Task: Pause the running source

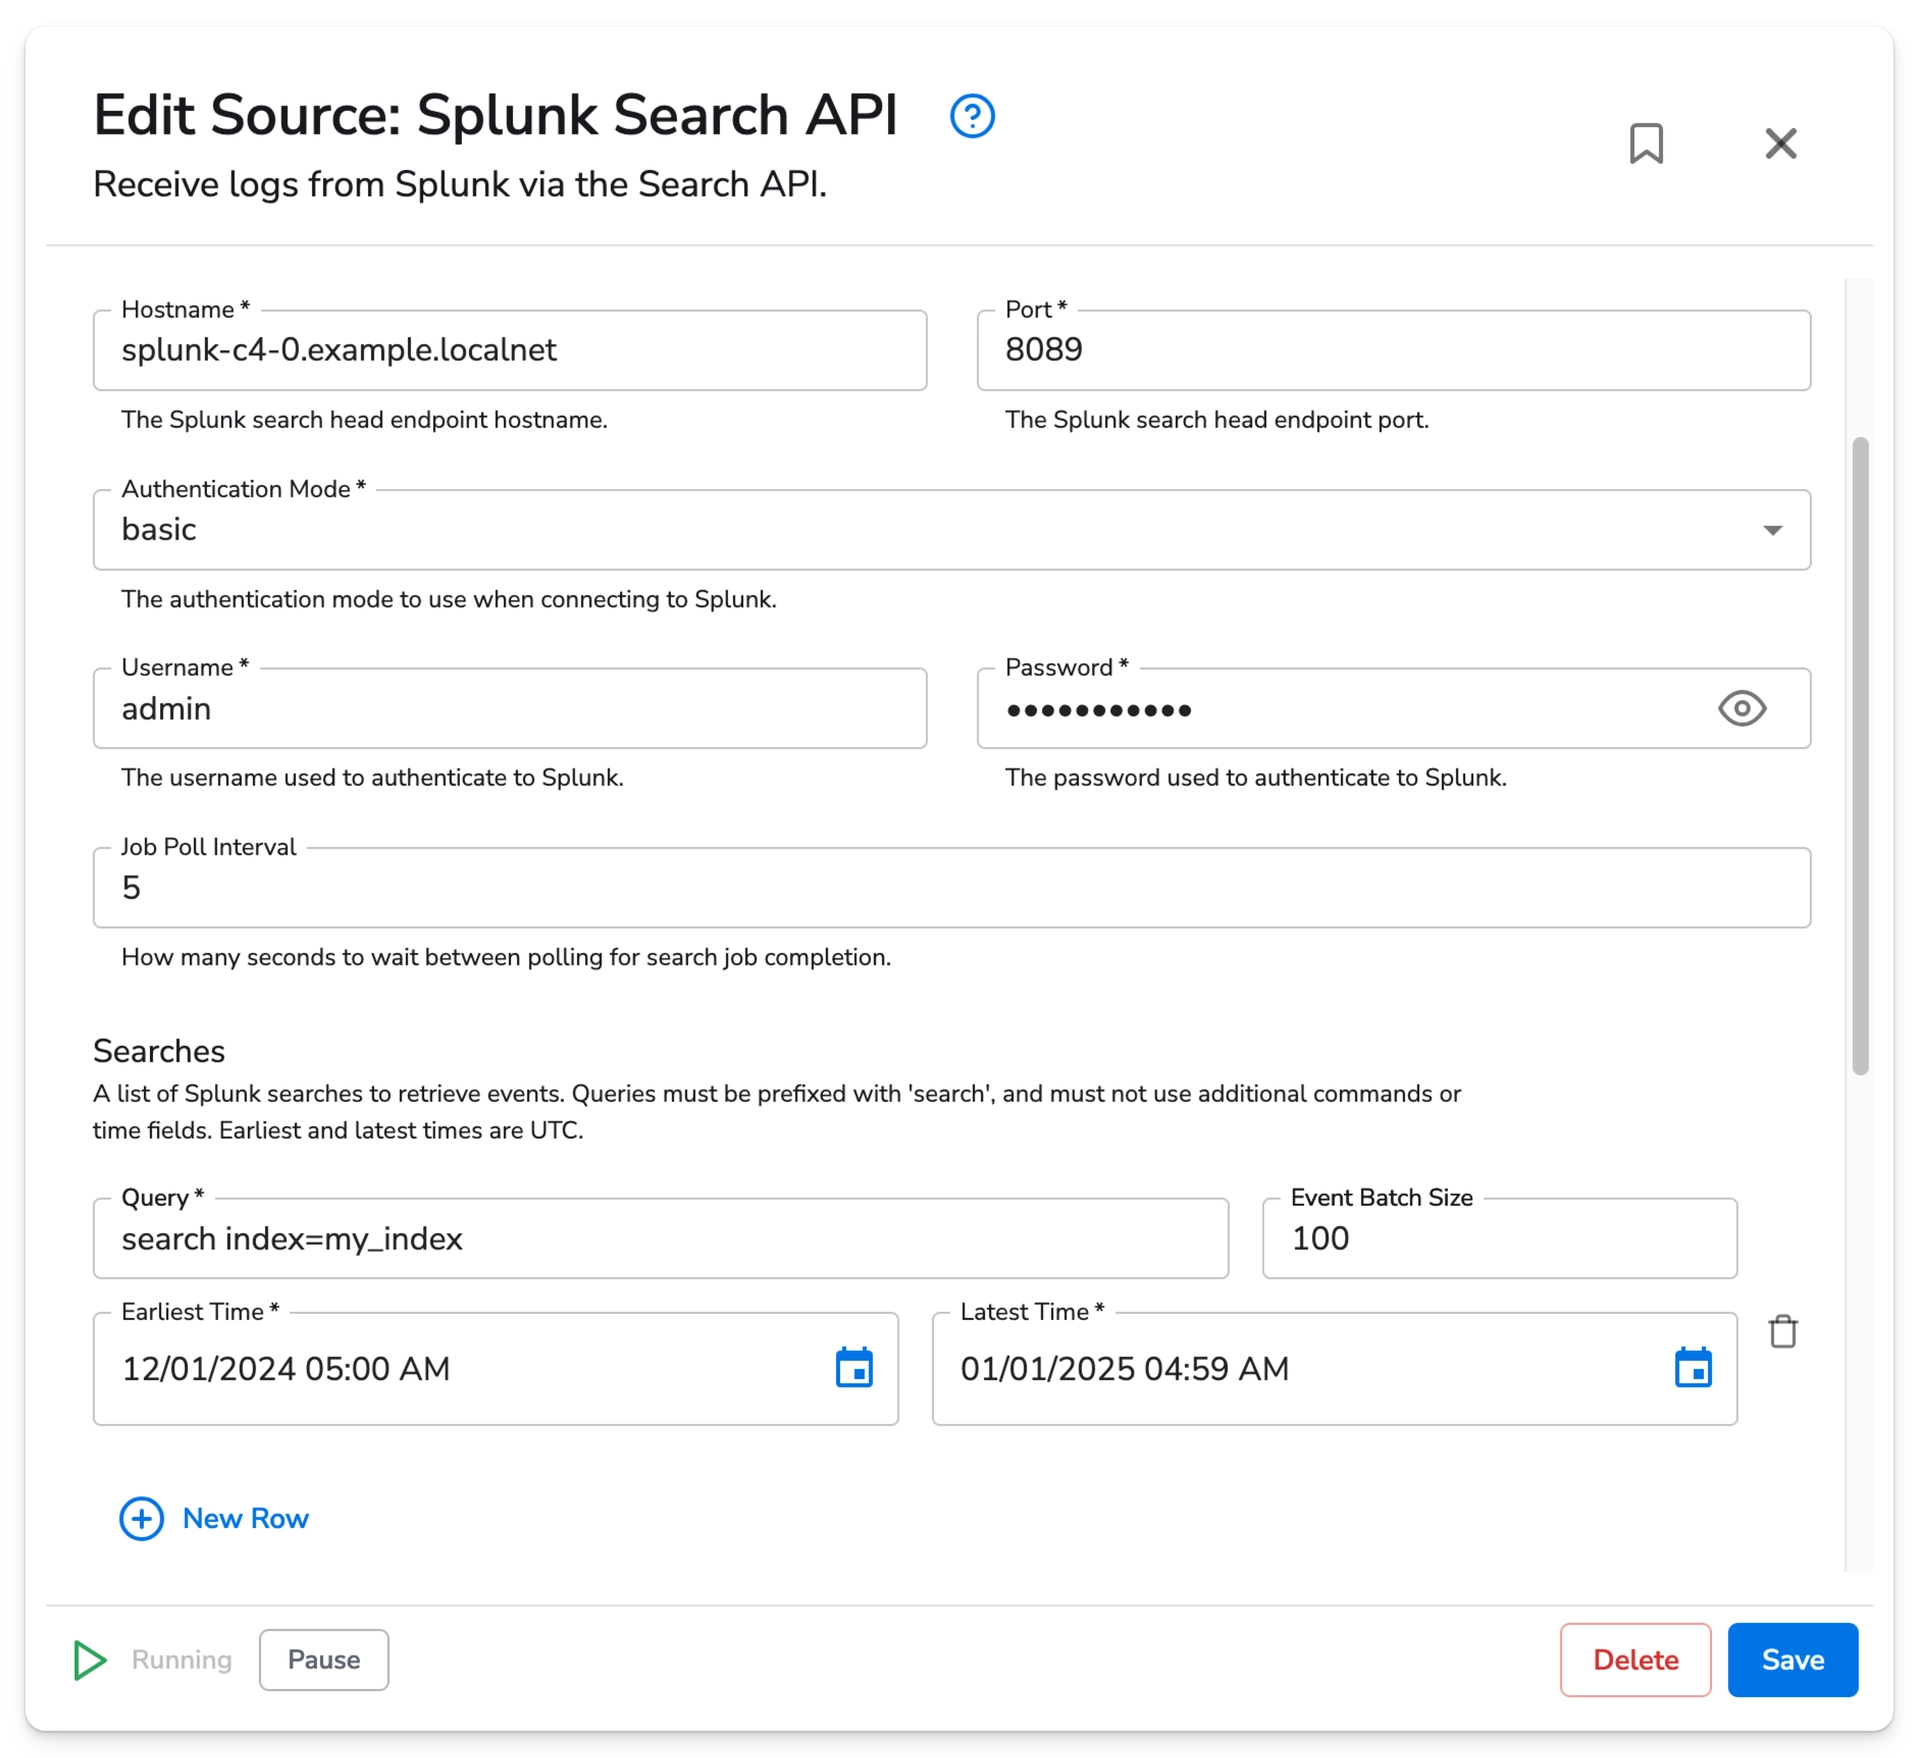Action: tap(323, 1660)
